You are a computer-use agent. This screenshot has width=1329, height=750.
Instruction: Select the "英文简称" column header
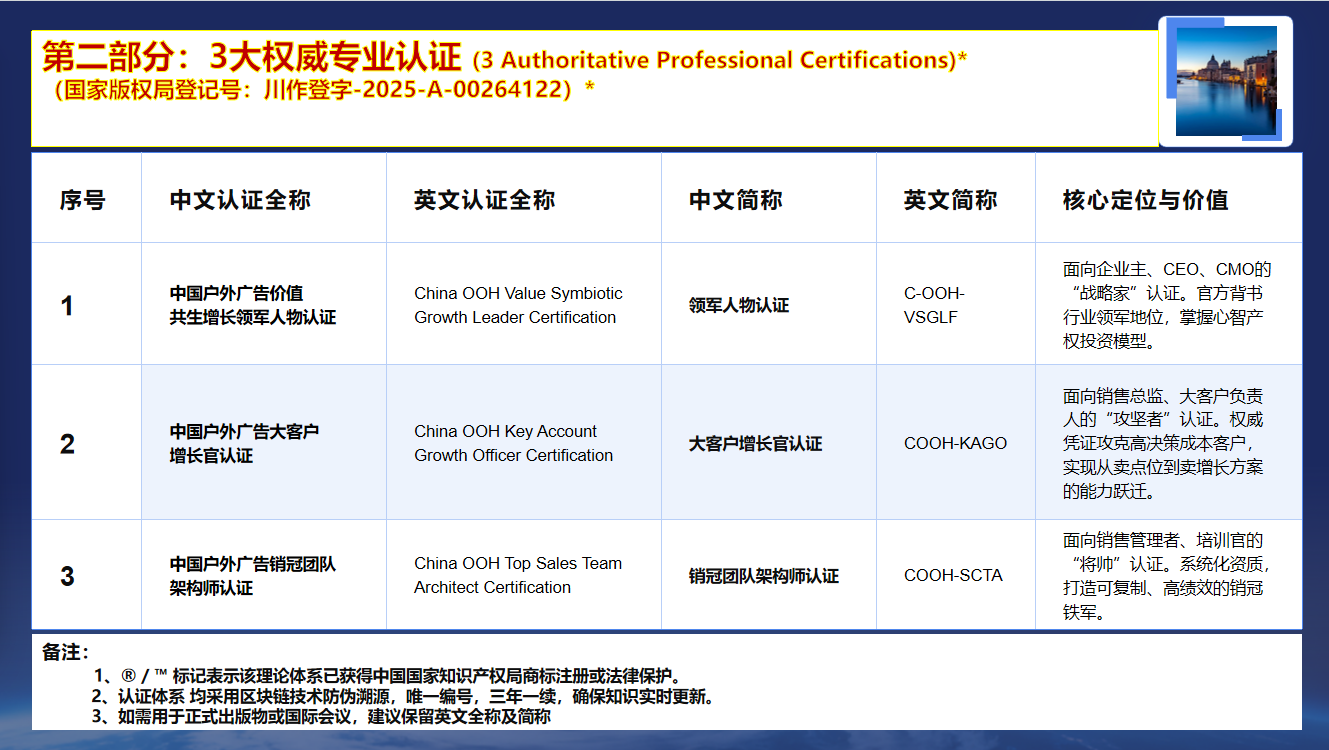click(x=950, y=200)
